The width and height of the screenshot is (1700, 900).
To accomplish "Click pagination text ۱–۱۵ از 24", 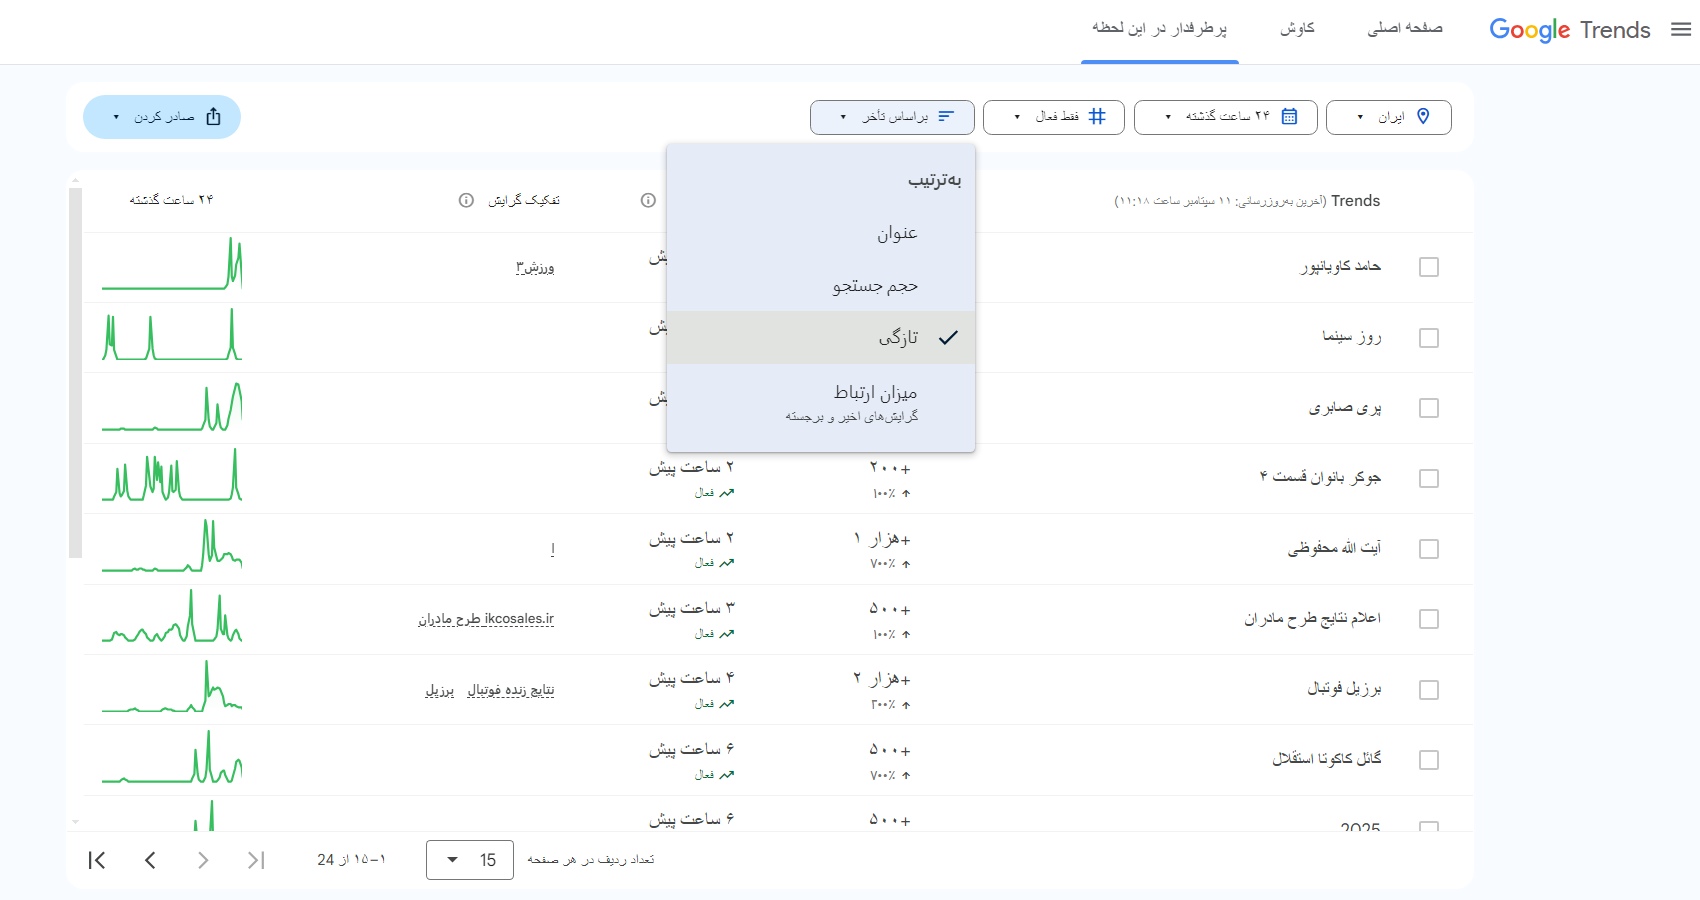I will (351, 860).
